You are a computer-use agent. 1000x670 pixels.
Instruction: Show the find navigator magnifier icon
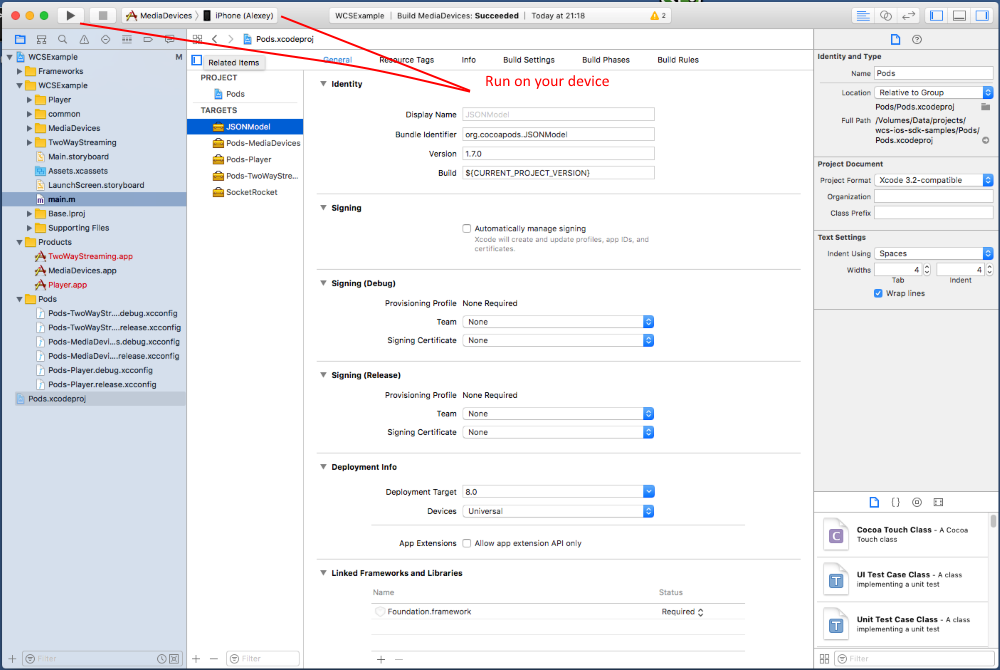[x=63, y=39]
